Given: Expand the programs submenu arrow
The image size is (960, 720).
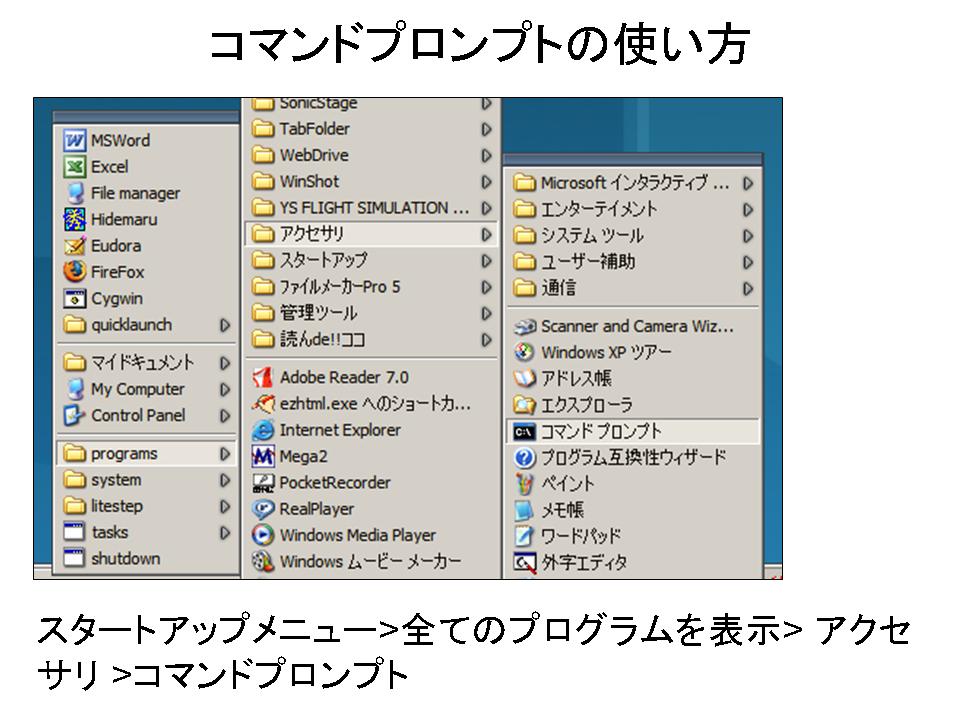Looking at the screenshot, I should pyautogui.click(x=225, y=454).
